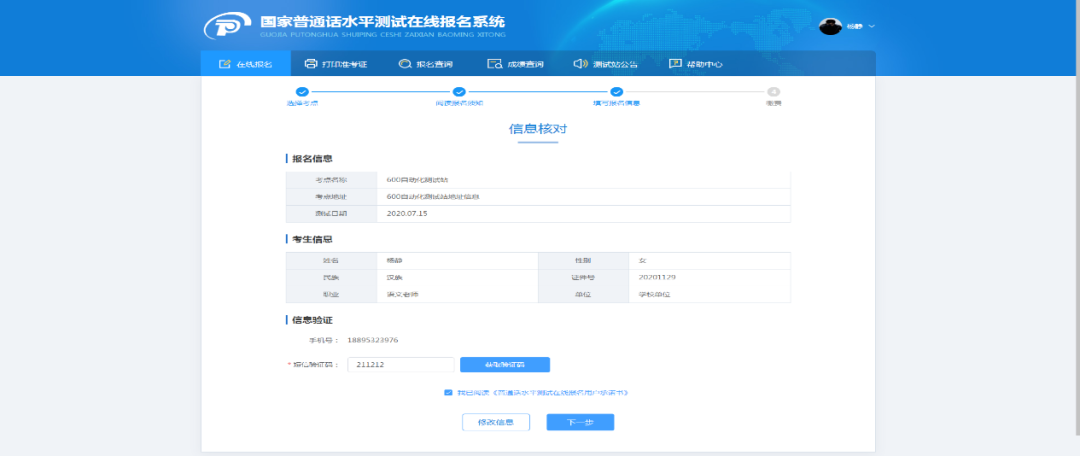Click the 下一步 button
1080x456 pixels.
580,422
